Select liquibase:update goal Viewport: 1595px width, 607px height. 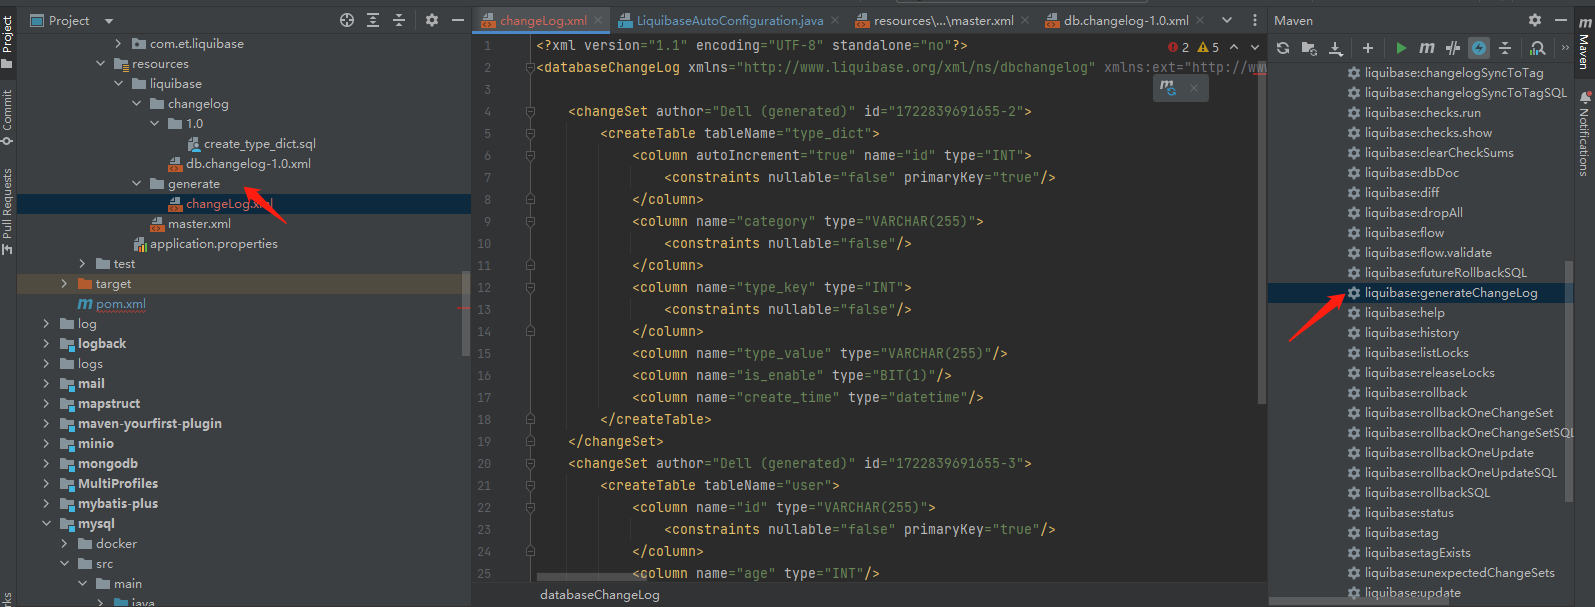click(x=1404, y=593)
